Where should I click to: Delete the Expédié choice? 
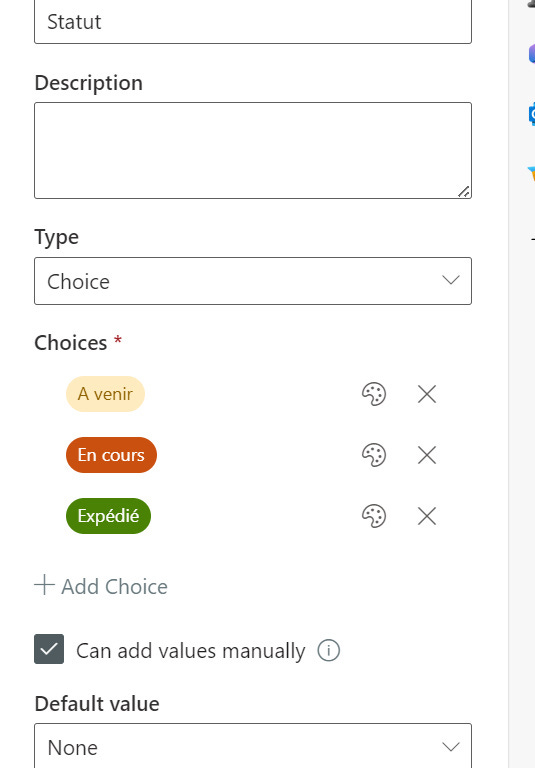click(427, 516)
